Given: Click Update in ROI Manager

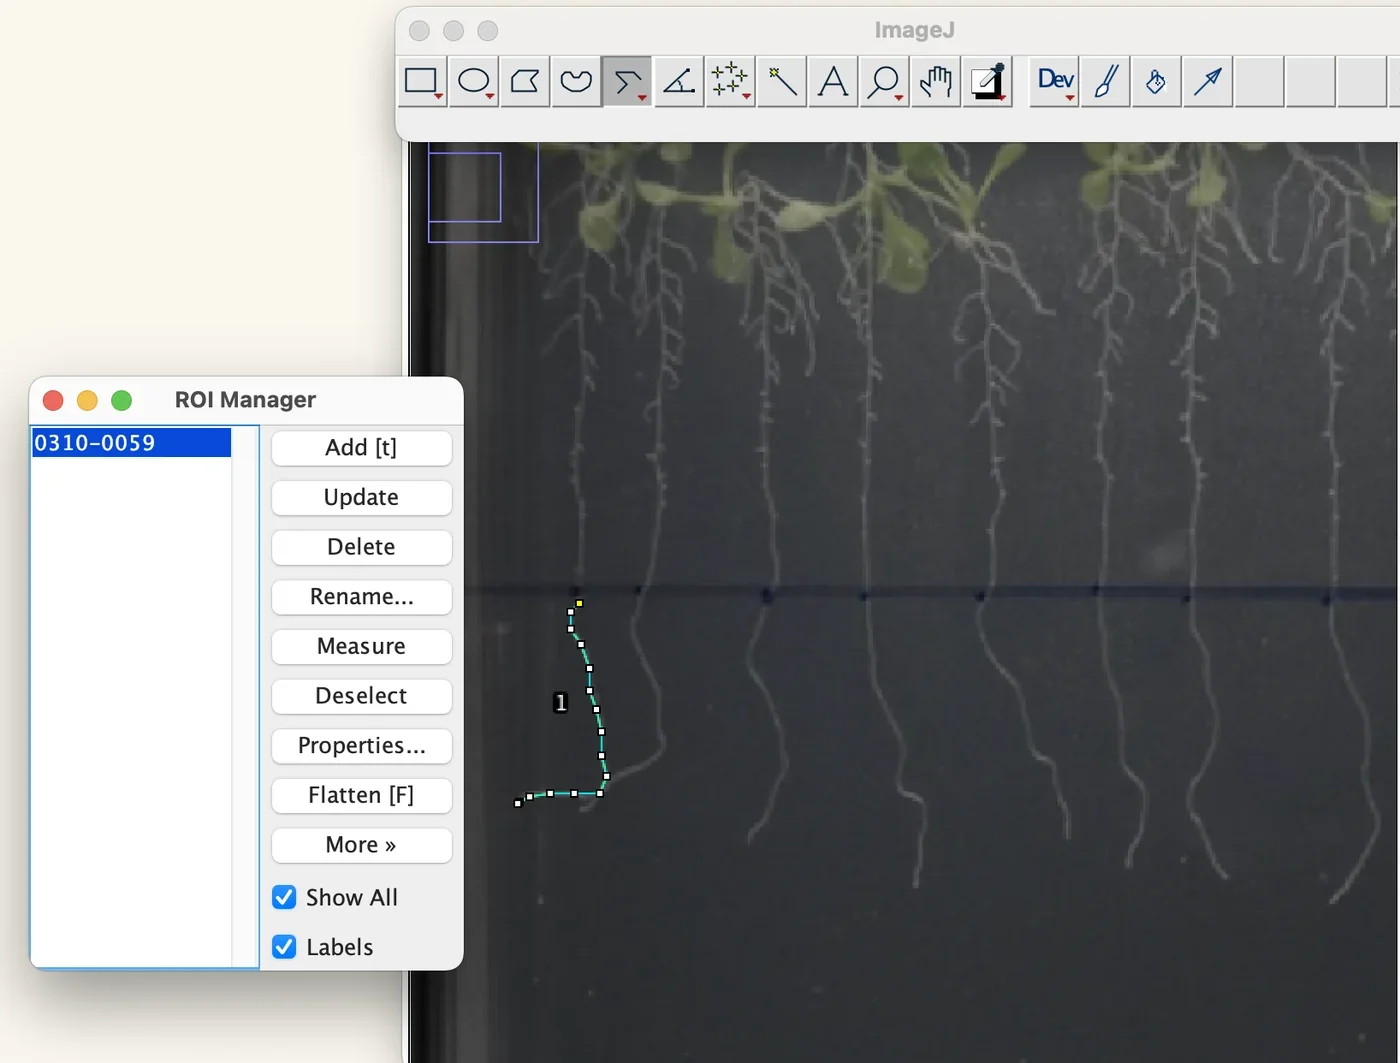Looking at the screenshot, I should (361, 497).
